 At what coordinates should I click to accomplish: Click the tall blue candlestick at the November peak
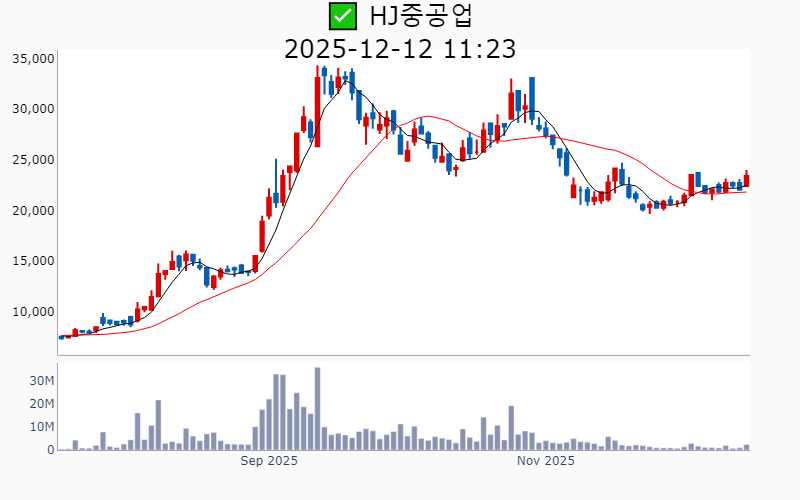[x=532, y=99]
